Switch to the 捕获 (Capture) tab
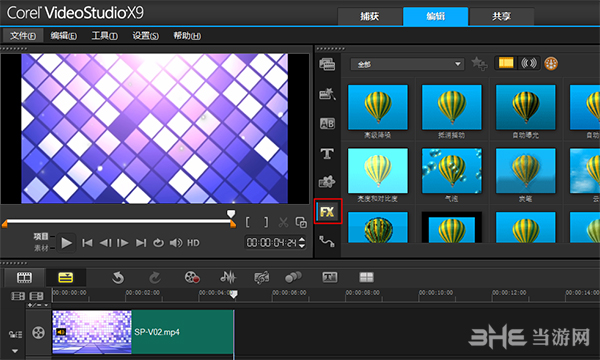The image size is (600, 360). [x=370, y=16]
